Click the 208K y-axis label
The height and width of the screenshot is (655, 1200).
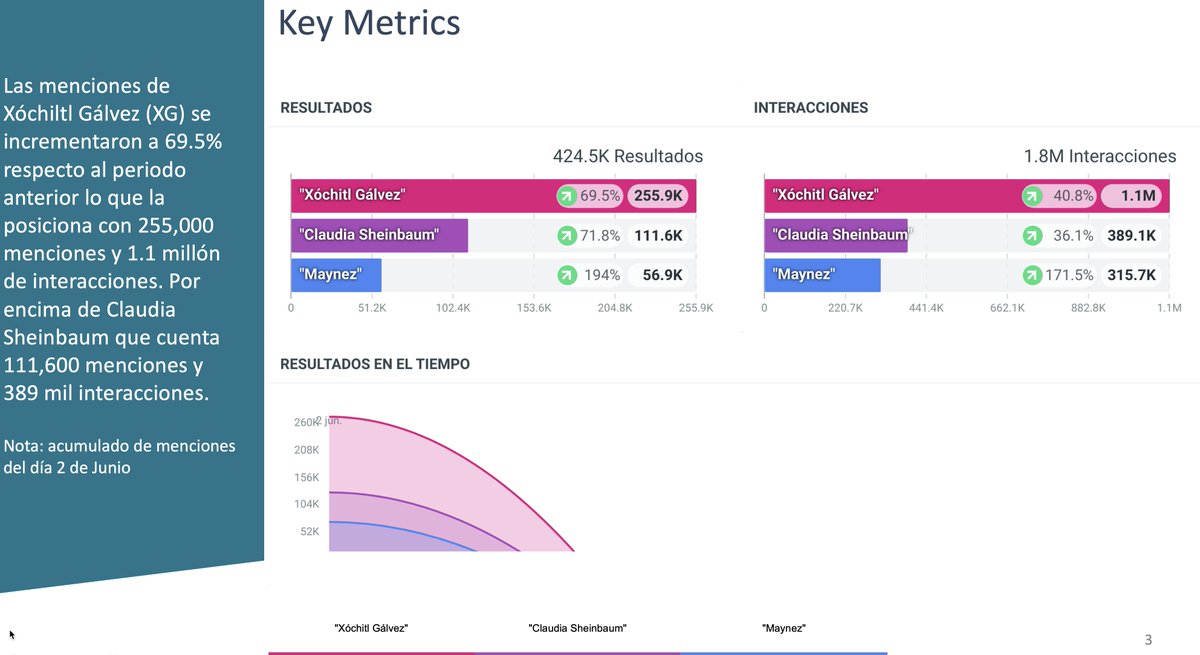306,450
